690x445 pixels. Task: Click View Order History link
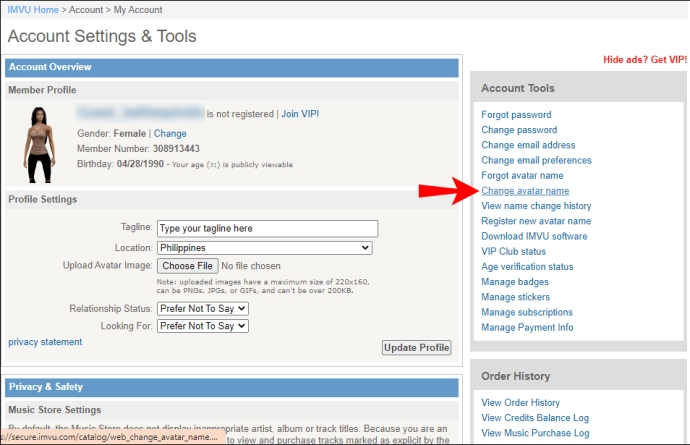click(521, 403)
